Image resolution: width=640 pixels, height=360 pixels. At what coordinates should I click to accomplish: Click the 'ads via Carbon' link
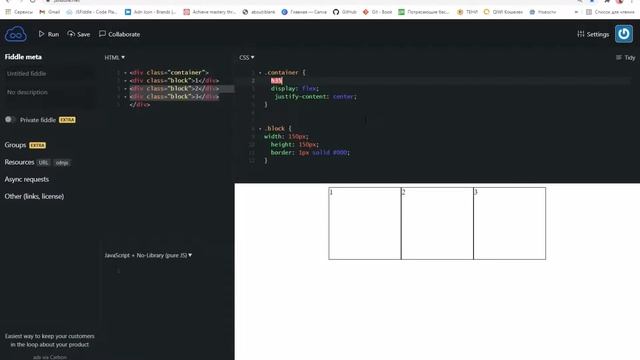(x=49, y=357)
